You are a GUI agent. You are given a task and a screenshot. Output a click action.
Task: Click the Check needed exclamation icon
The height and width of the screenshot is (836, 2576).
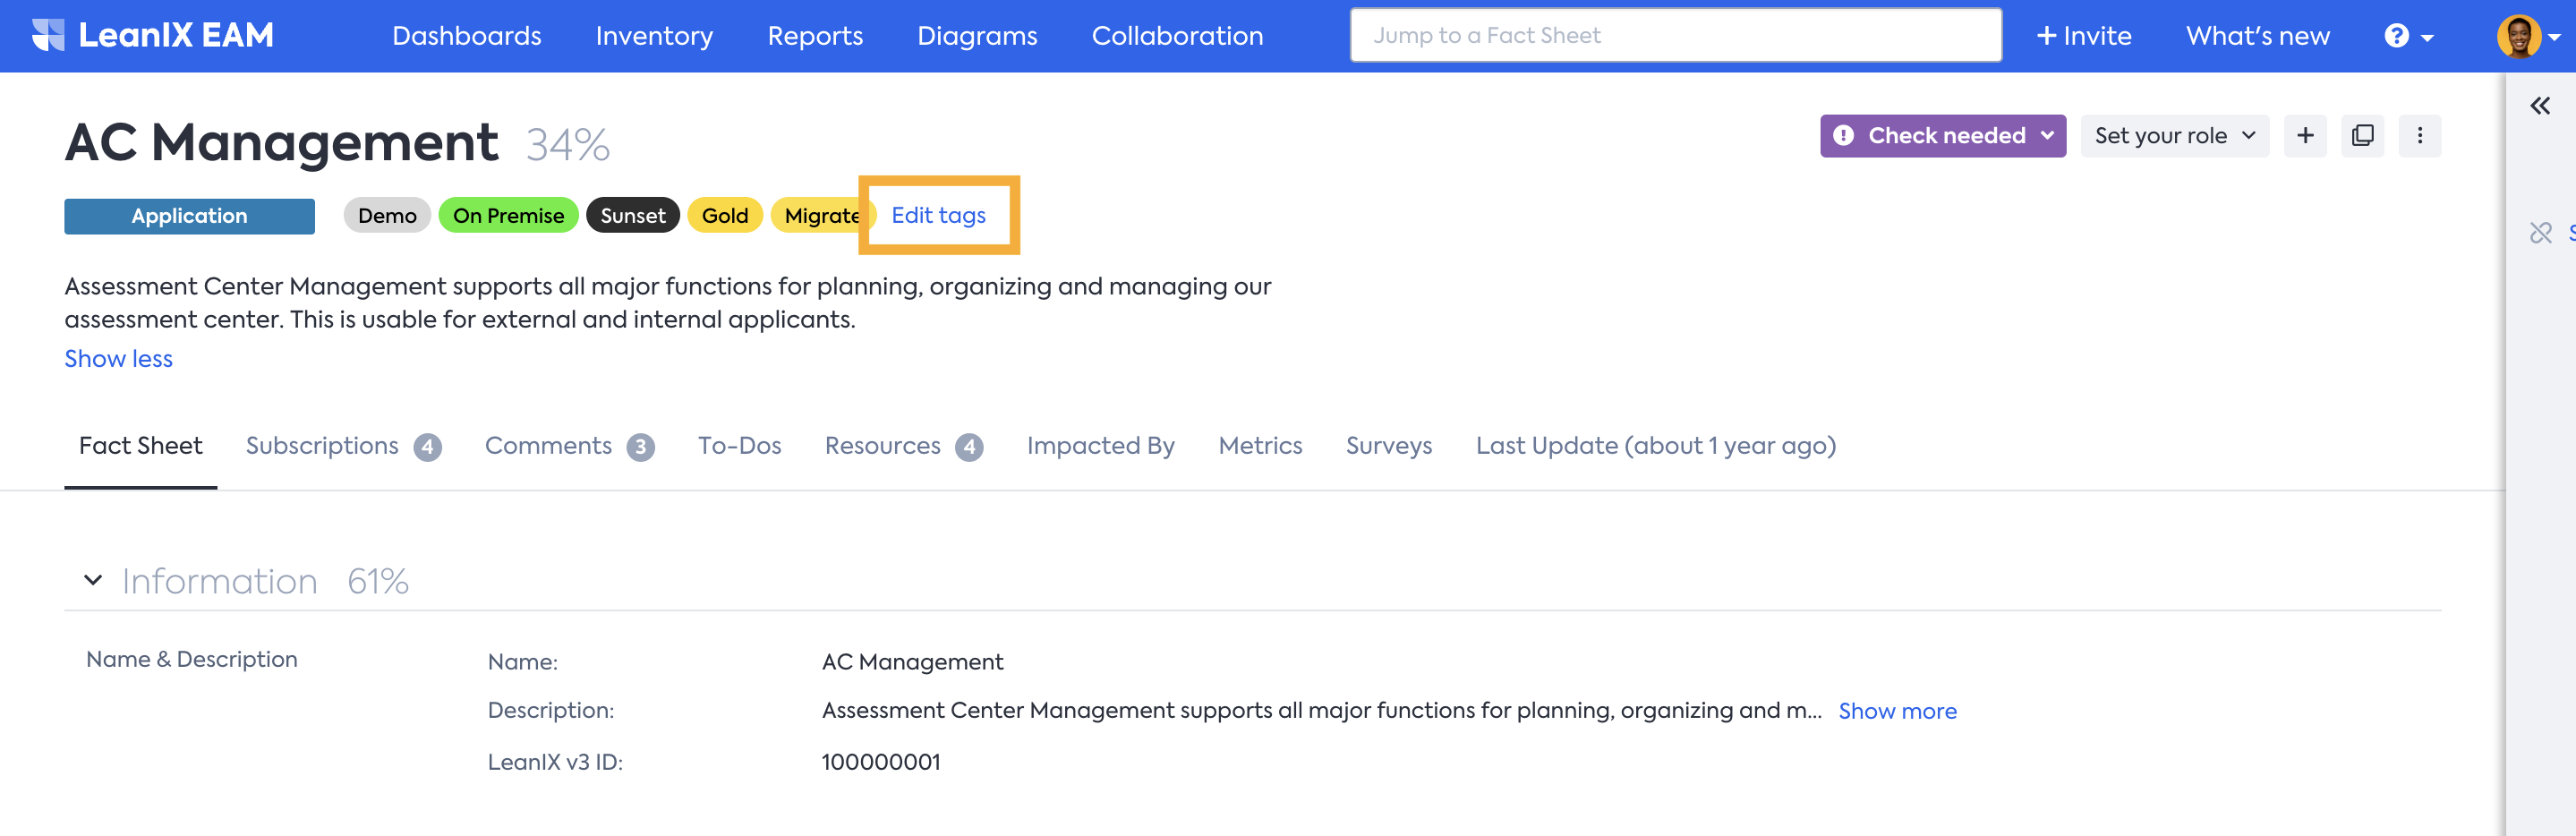(1843, 136)
